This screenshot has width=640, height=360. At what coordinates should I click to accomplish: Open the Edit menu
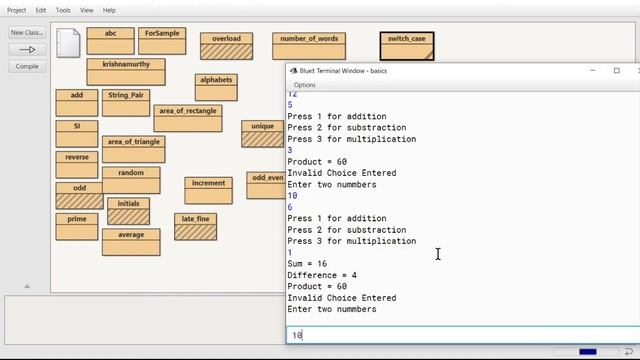pos(41,10)
